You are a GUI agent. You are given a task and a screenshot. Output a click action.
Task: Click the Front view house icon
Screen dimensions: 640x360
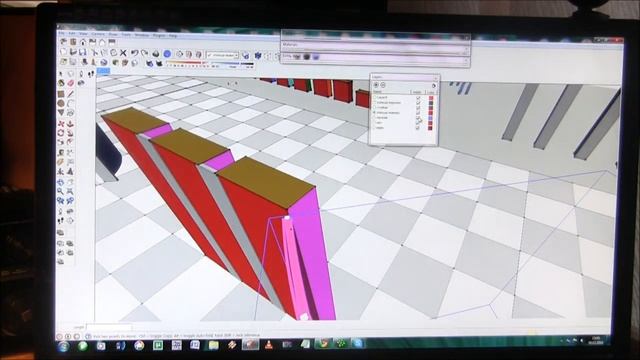point(83,42)
